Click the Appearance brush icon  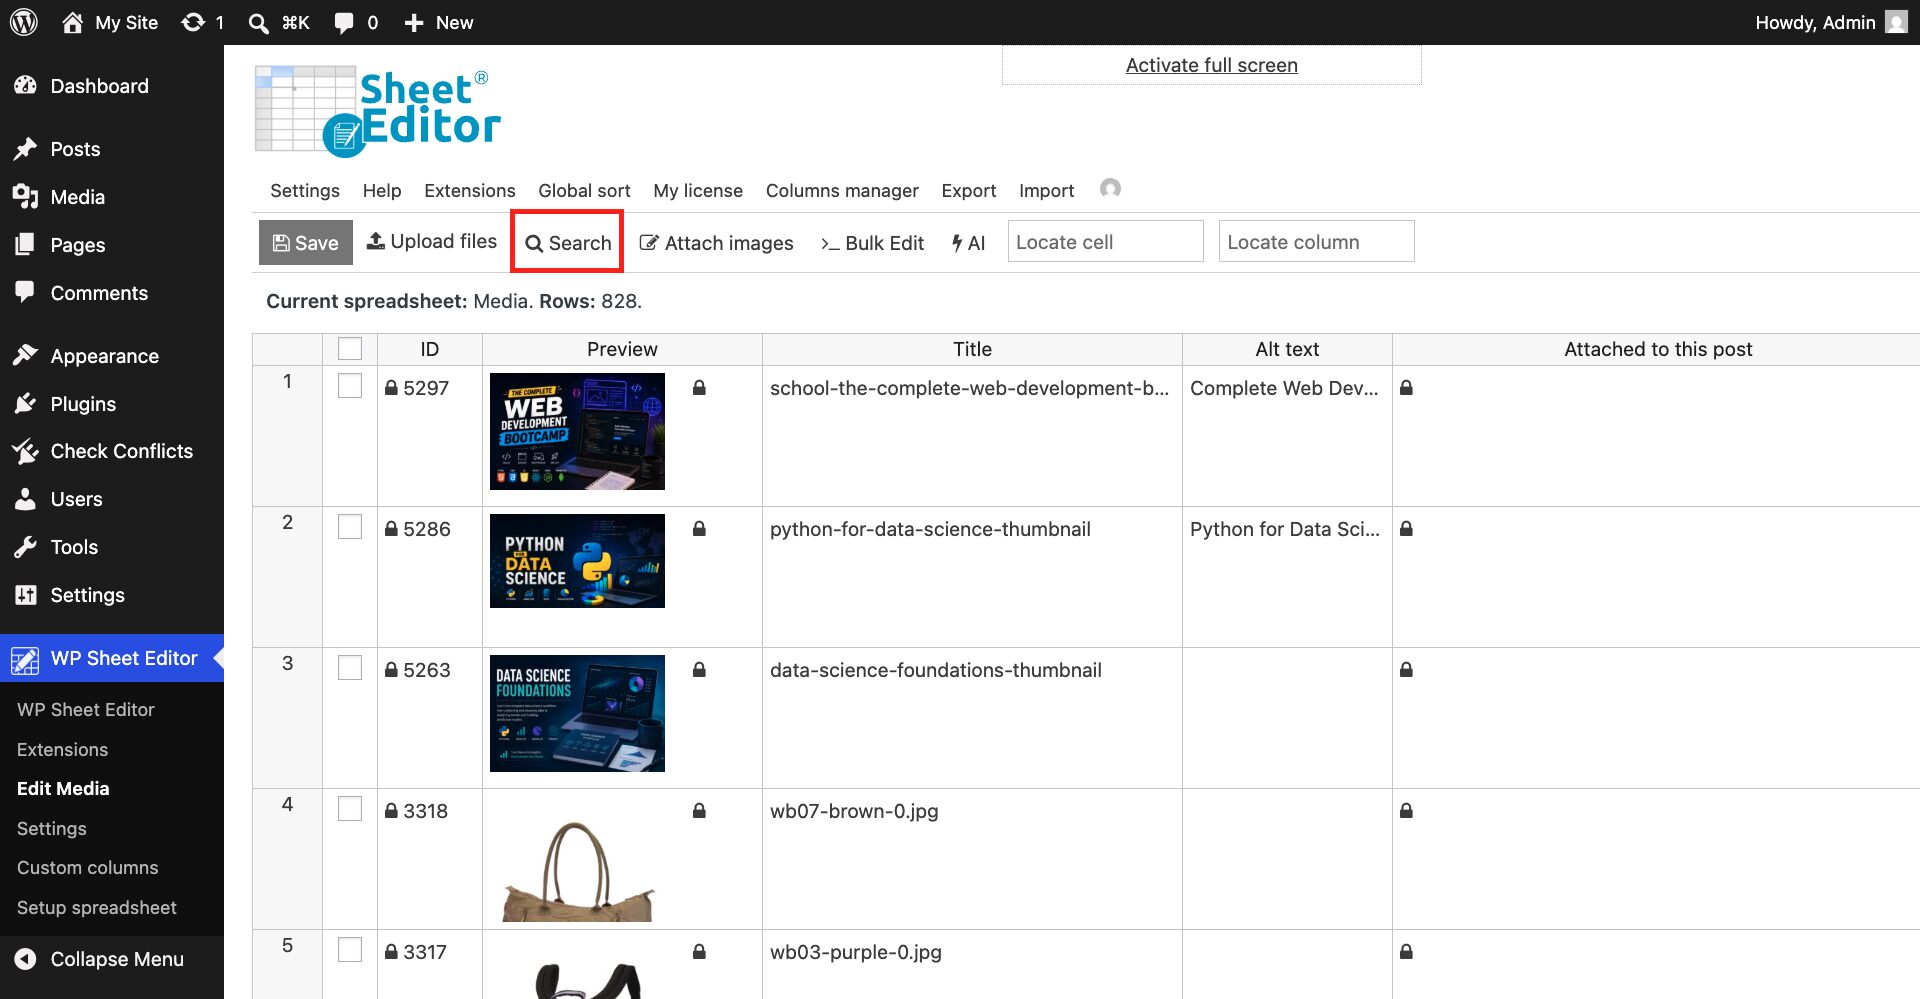click(x=26, y=356)
